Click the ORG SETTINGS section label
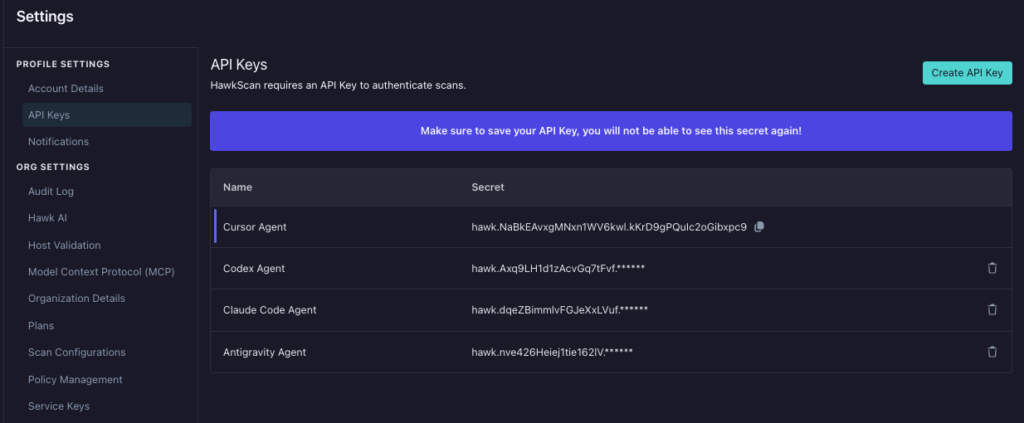This screenshot has height=423, width=1024. (x=53, y=167)
